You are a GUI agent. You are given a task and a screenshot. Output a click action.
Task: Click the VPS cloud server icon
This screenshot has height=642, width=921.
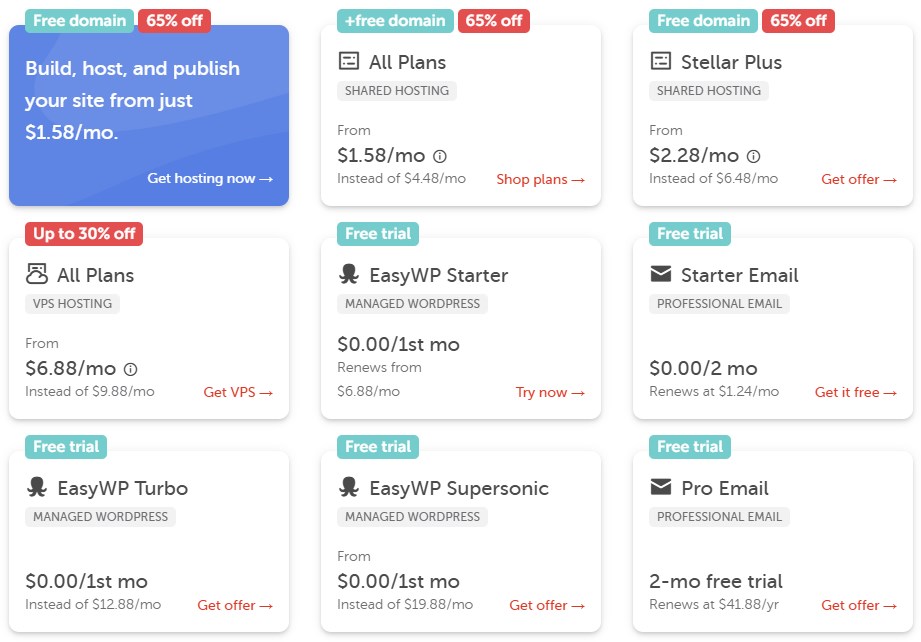[x=37, y=274]
